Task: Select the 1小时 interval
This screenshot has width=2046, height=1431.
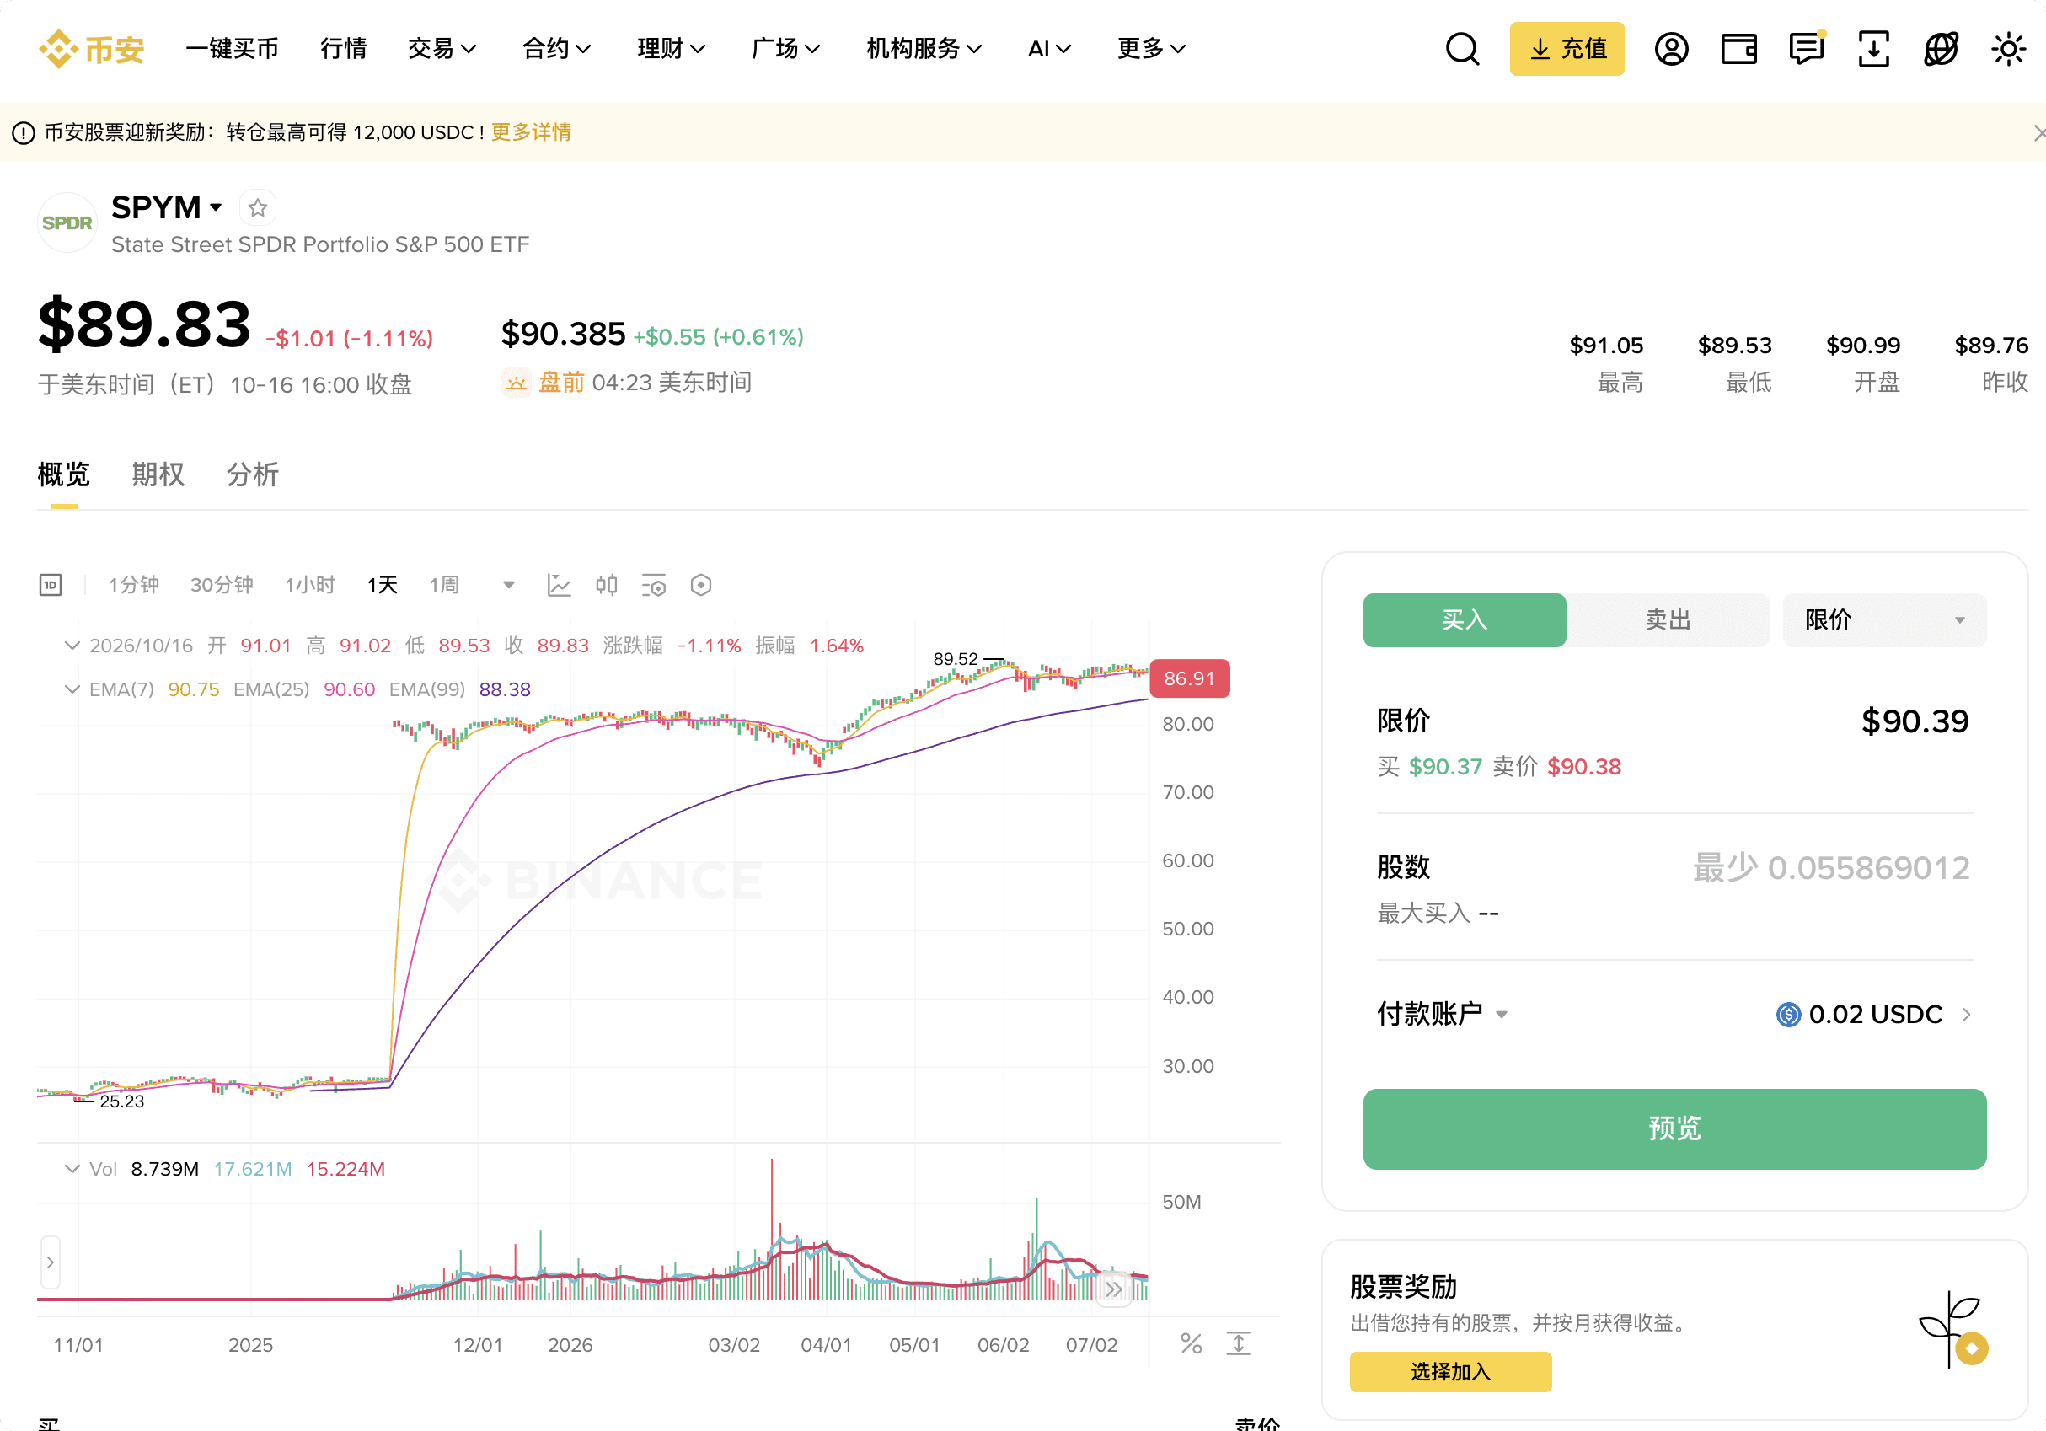Action: pos(310,585)
